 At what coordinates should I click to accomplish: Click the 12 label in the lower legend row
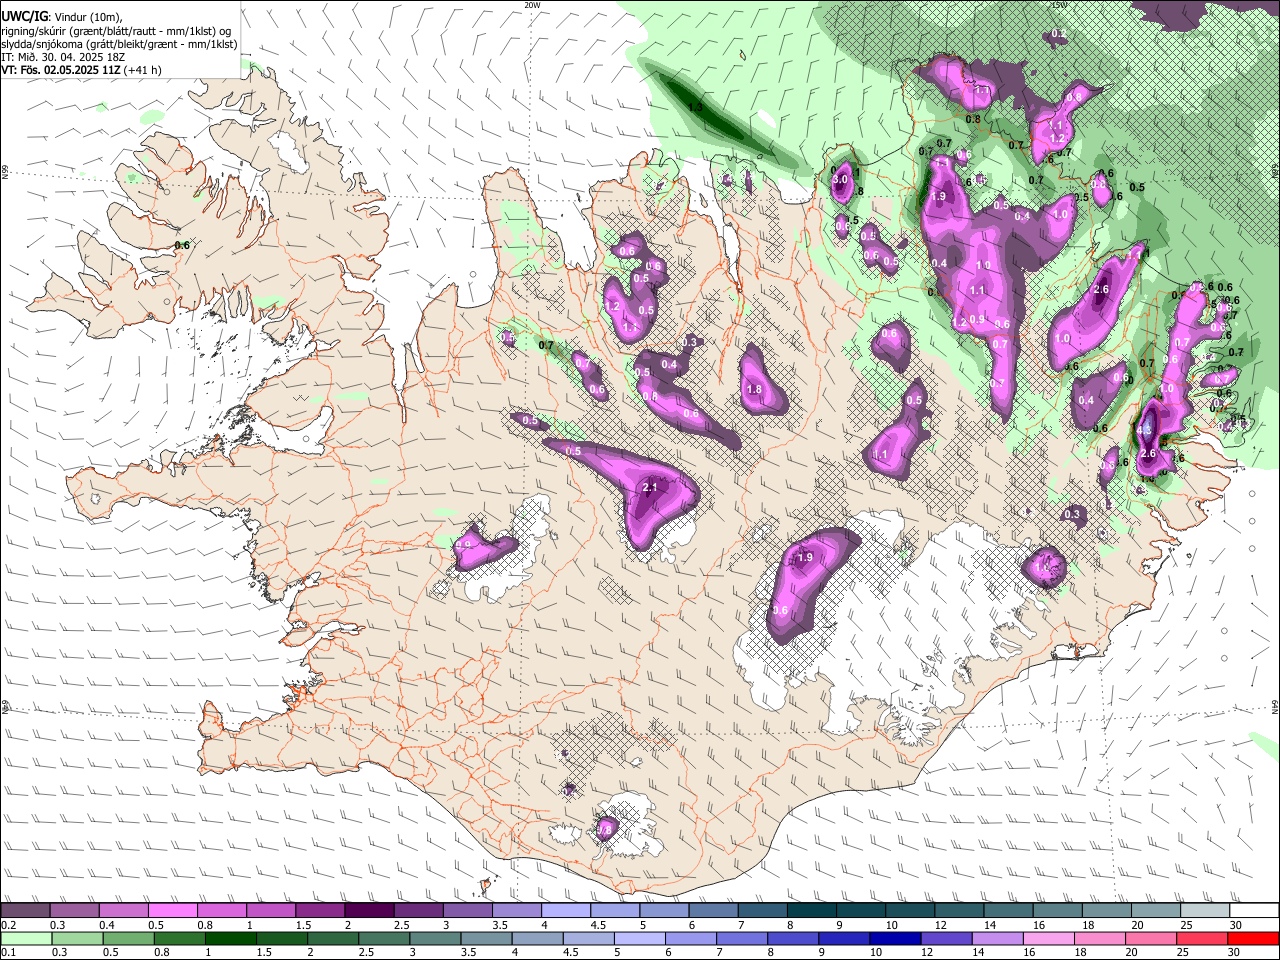(x=926, y=953)
